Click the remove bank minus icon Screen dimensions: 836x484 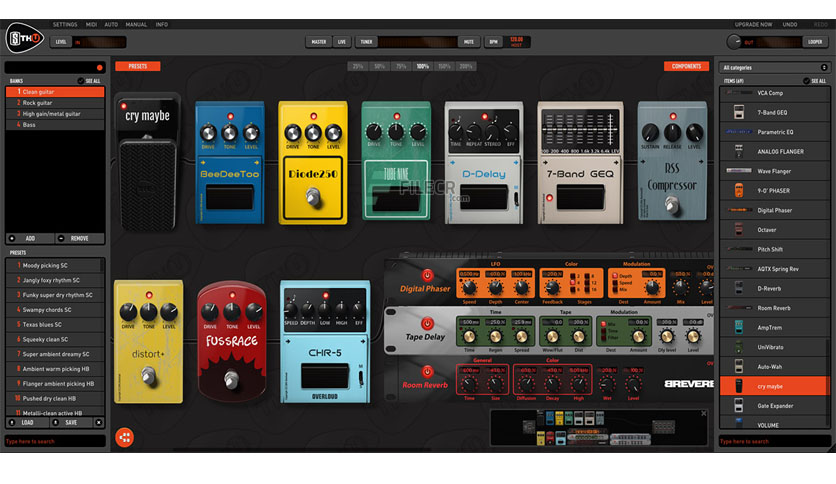(x=61, y=238)
